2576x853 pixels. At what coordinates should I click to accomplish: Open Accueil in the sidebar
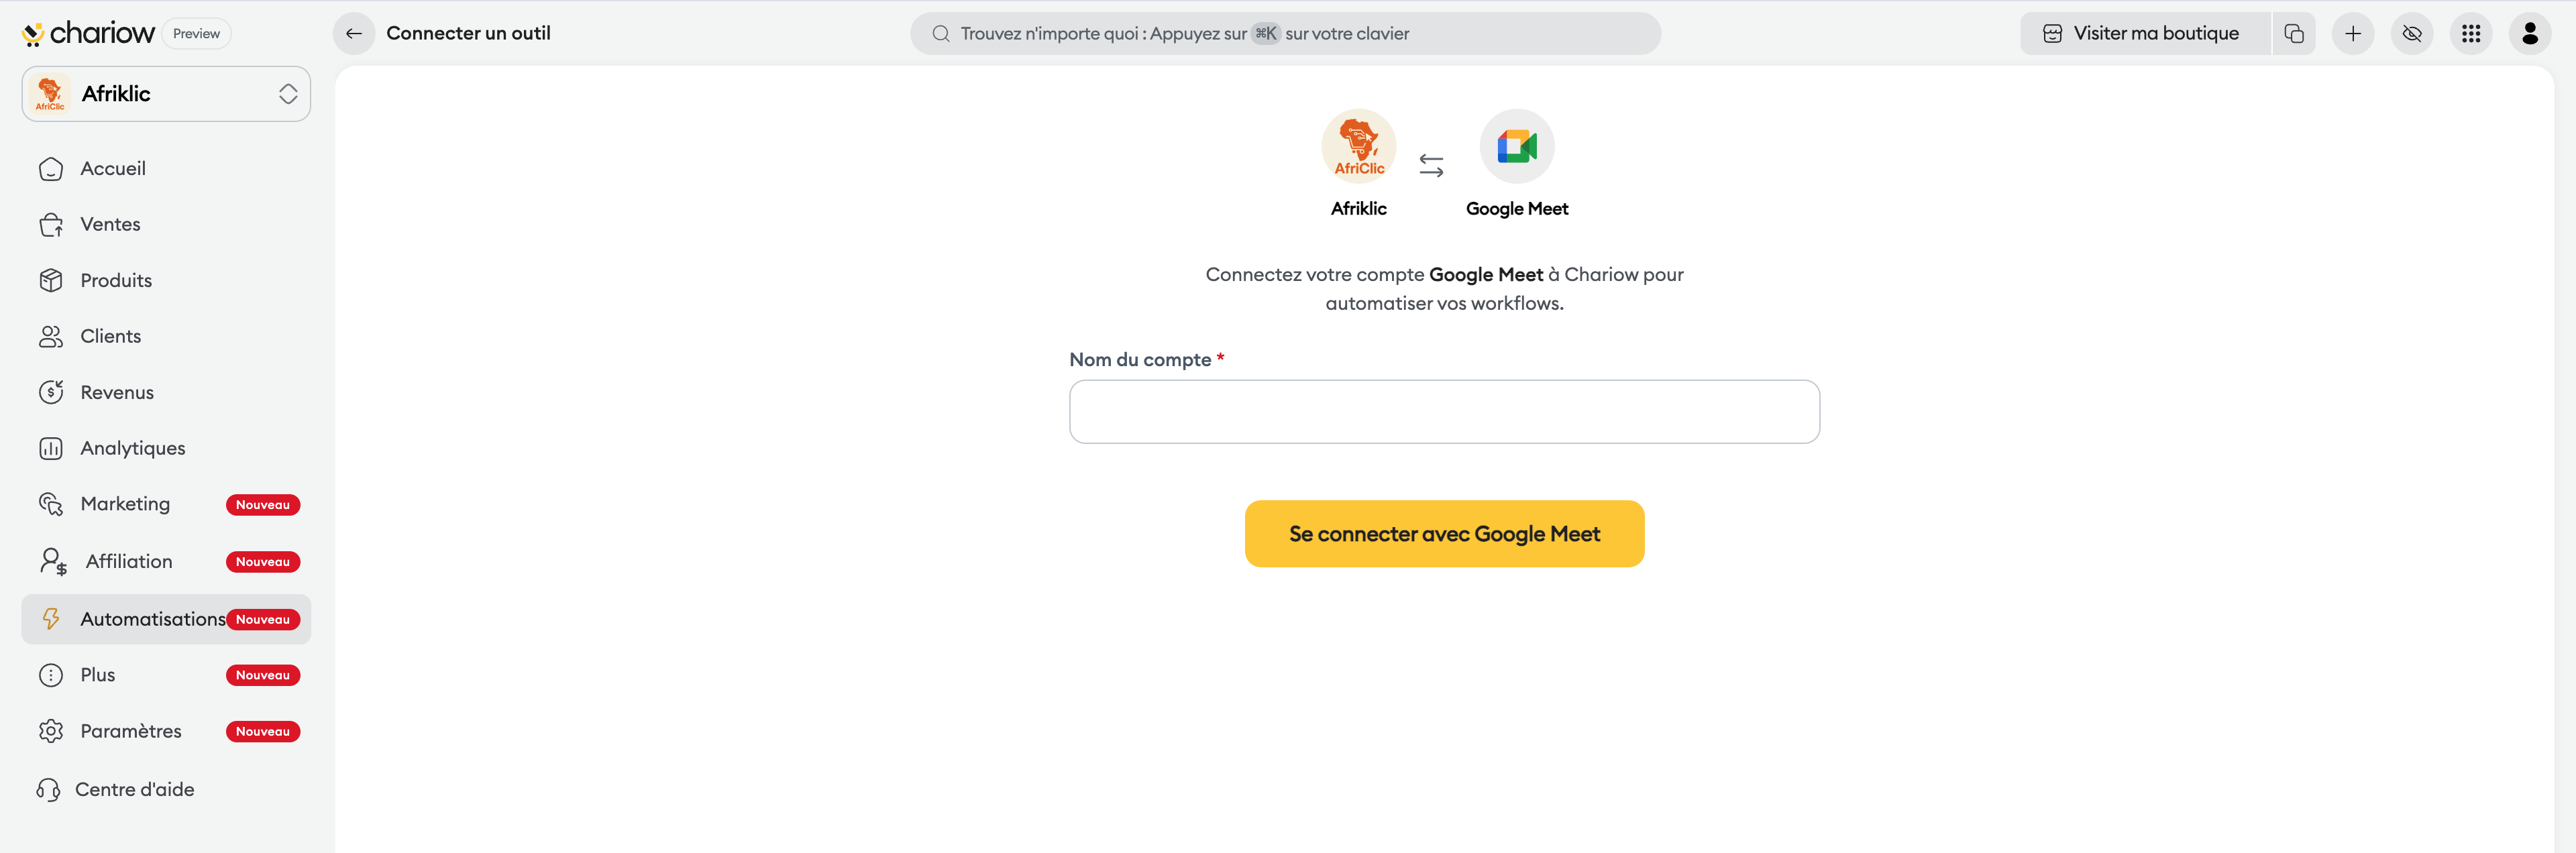(113, 168)
